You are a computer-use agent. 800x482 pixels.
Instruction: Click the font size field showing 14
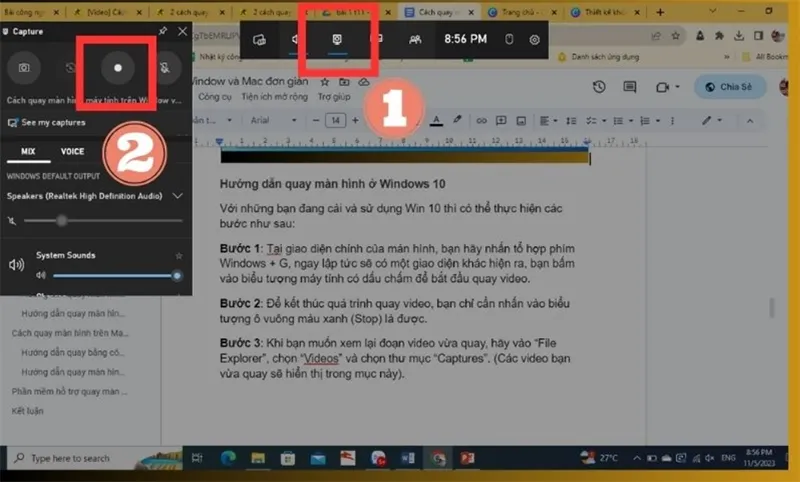pos(335,120)
